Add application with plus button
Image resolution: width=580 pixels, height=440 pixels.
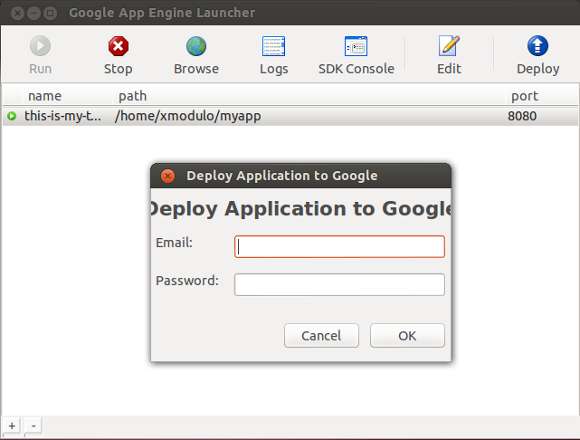[12, 426]
